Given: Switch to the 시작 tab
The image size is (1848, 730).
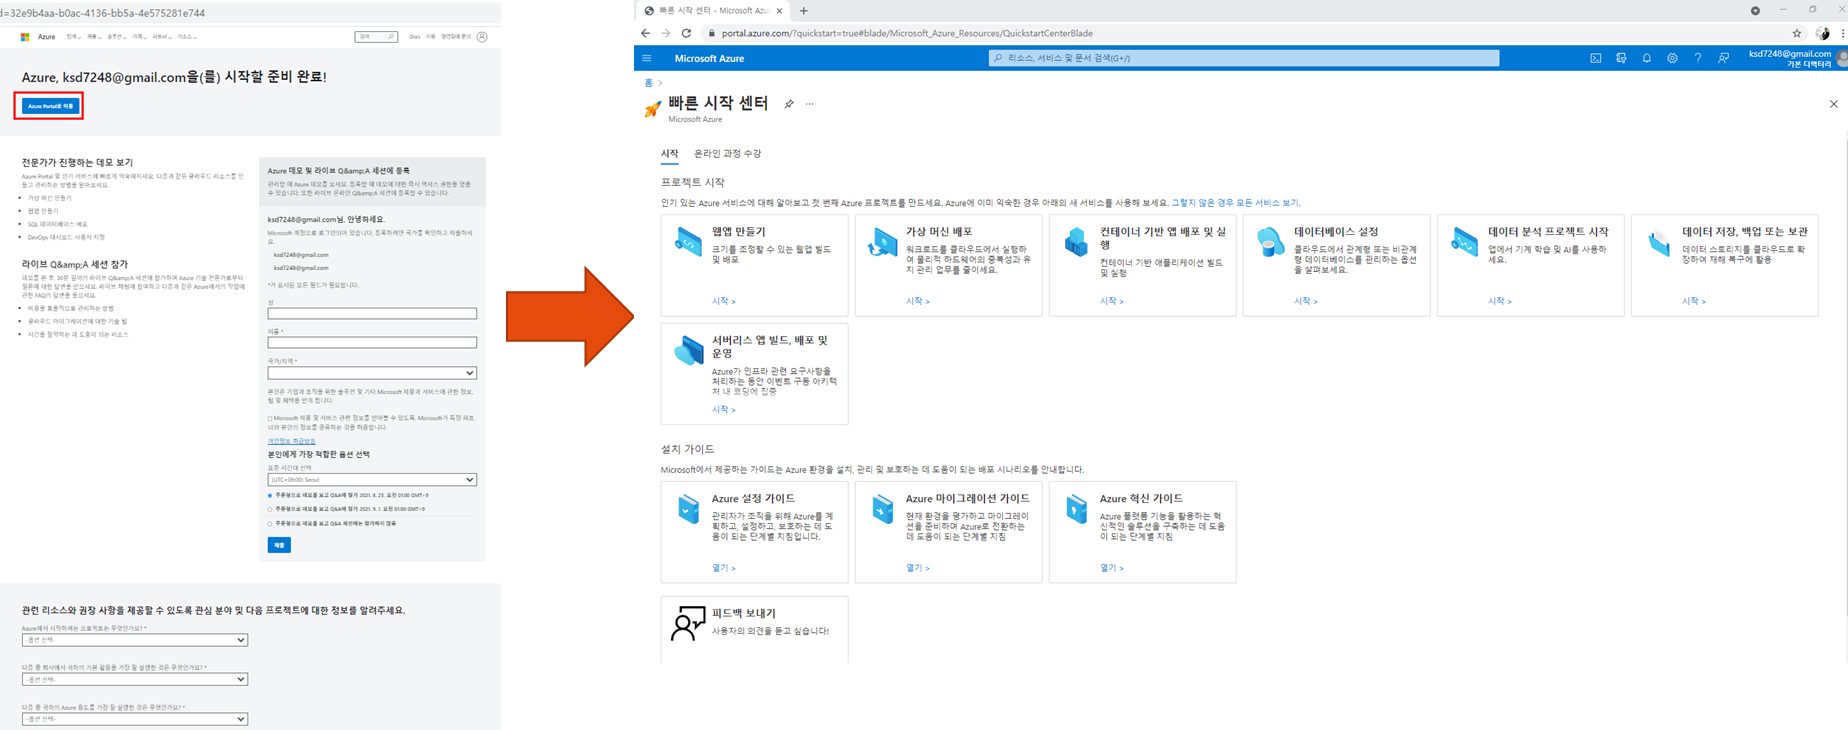Looking at the screenshot, I should click(670, 154).
